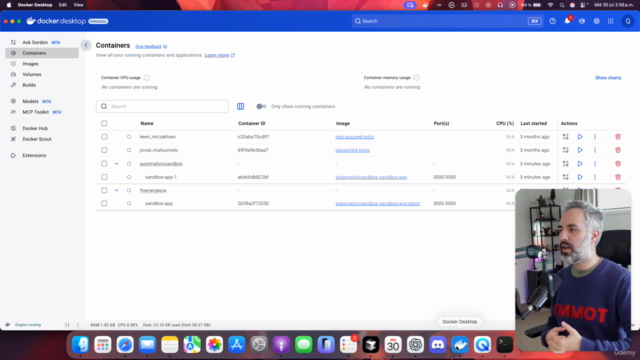This screenshot has width=640, height=360.
Task: Go to Images section
Action: [42, 64]
